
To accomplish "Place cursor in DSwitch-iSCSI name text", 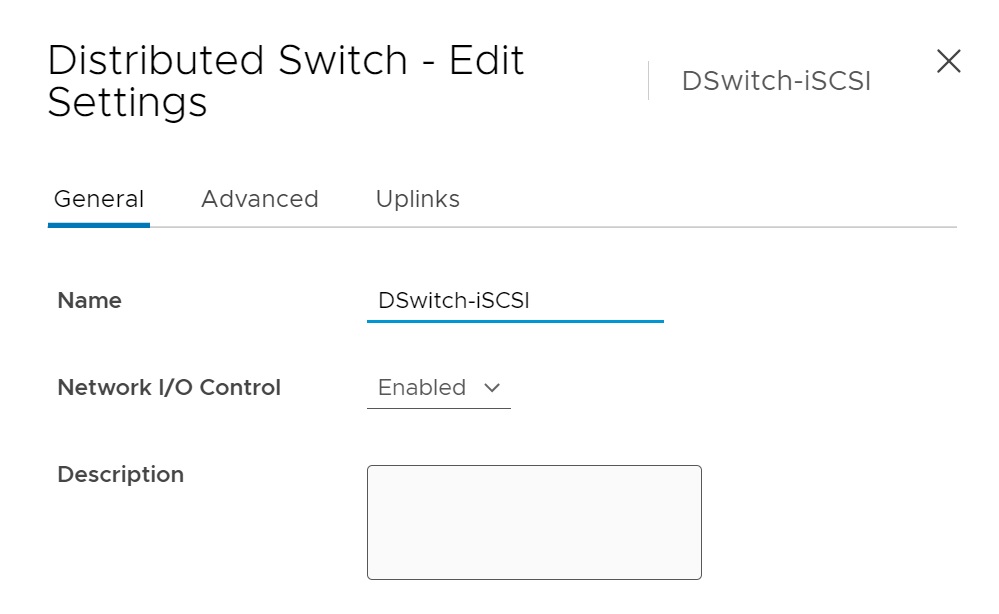I will (x=453, y=301).
